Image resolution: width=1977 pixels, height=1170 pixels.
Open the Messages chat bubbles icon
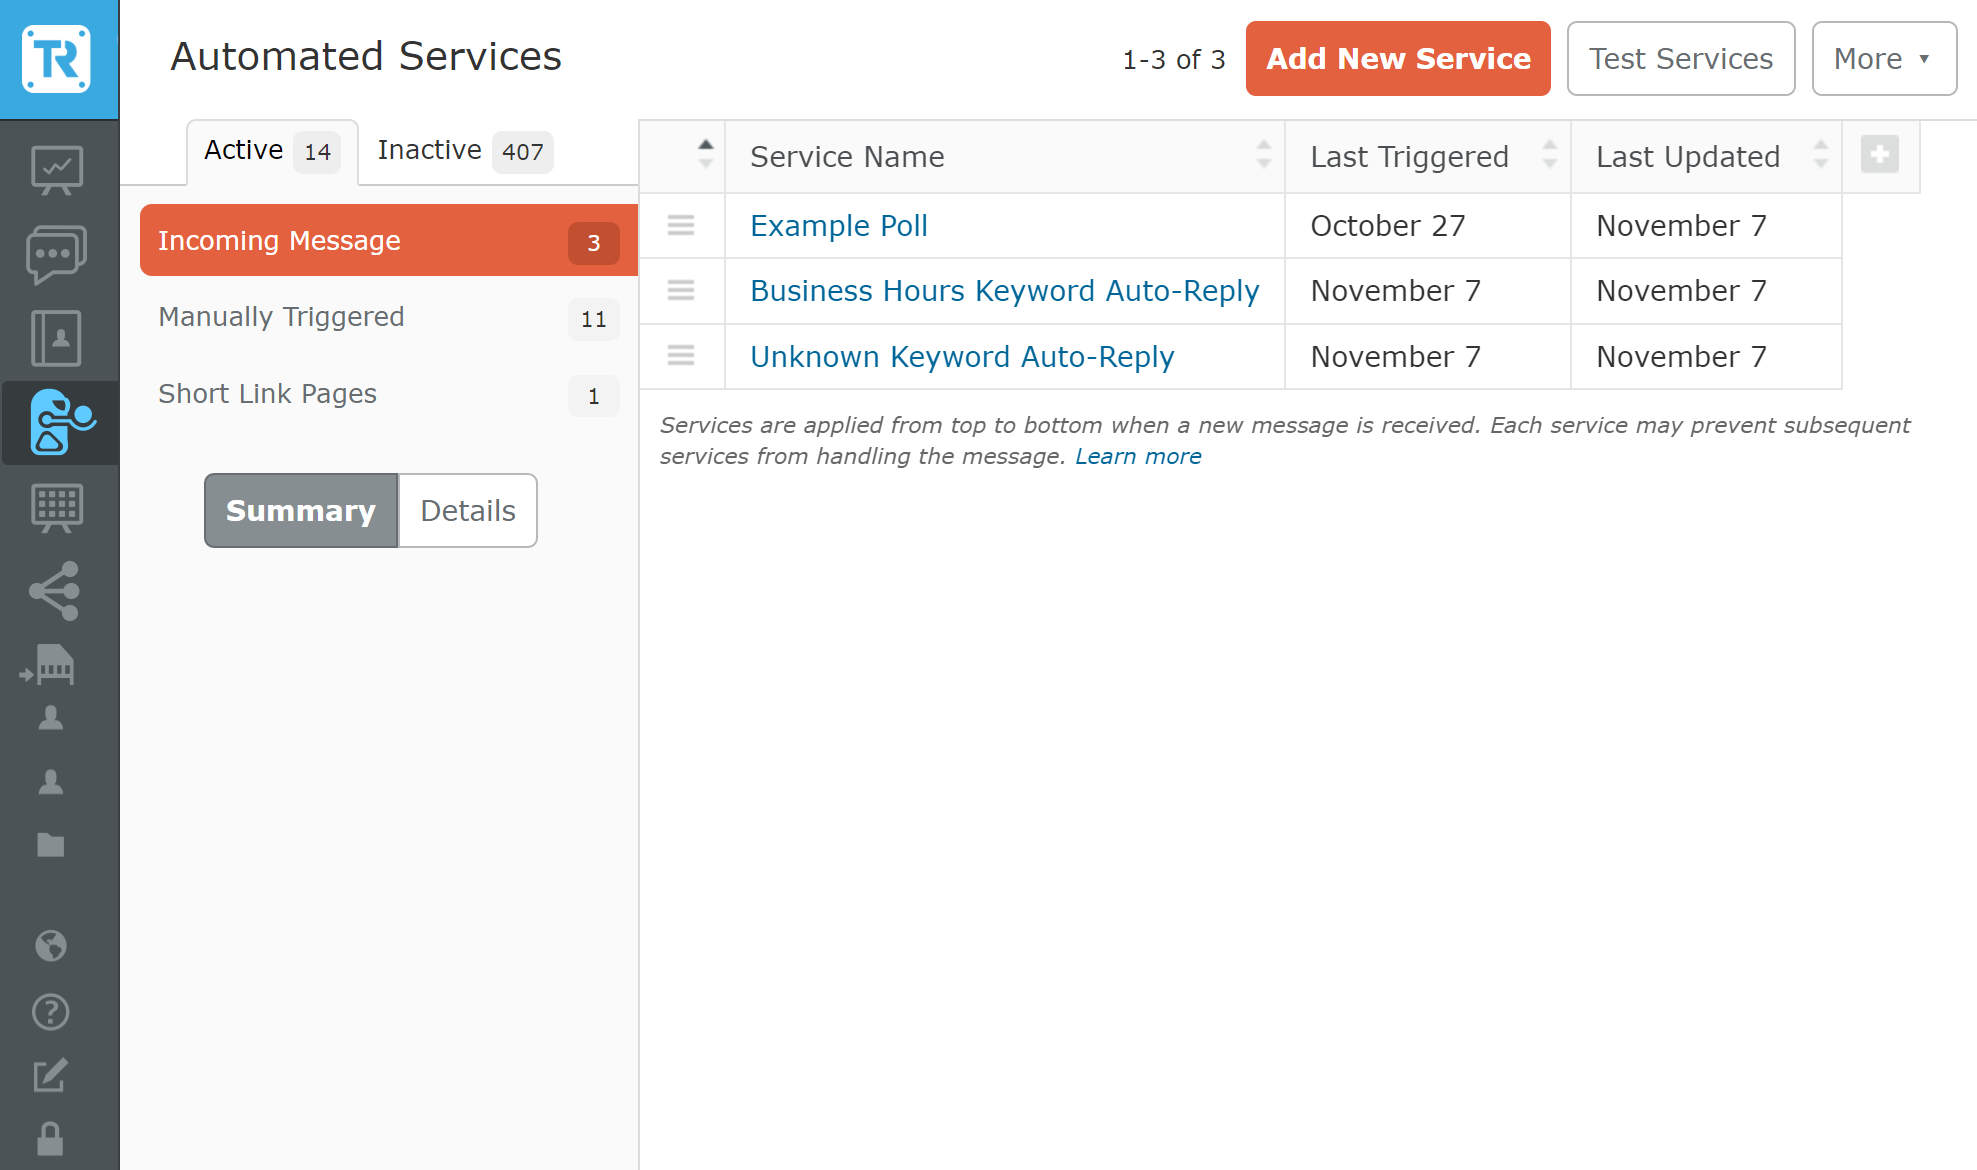[x=57, y=253]
